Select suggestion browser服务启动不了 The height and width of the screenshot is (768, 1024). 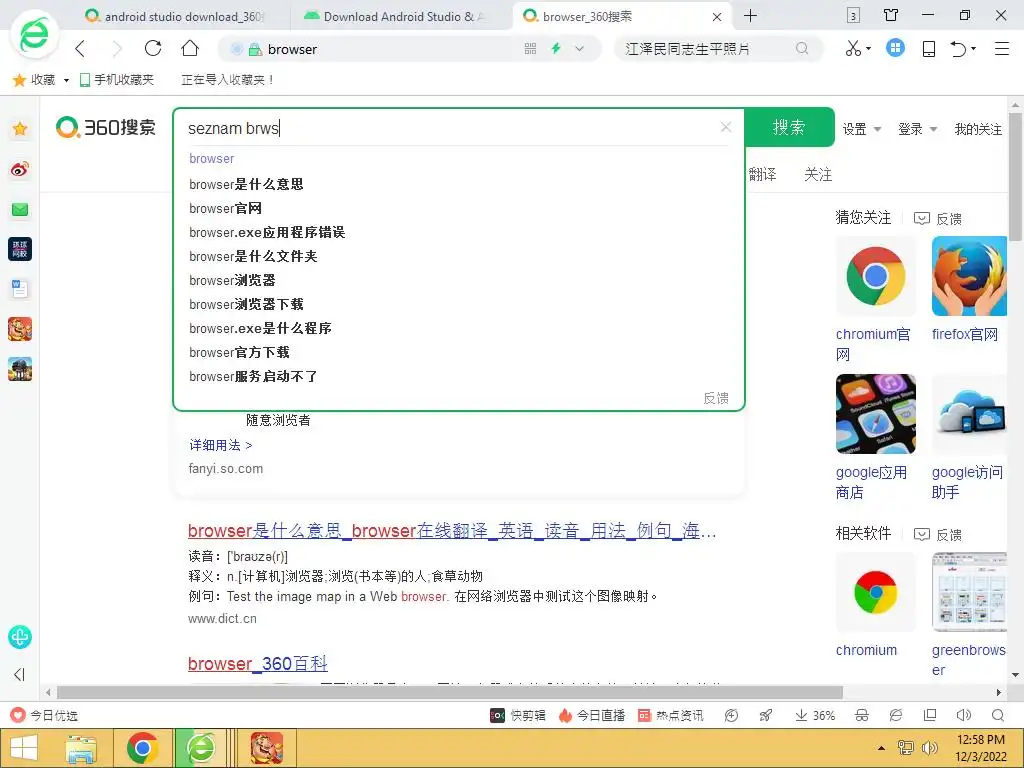point(253,377)
